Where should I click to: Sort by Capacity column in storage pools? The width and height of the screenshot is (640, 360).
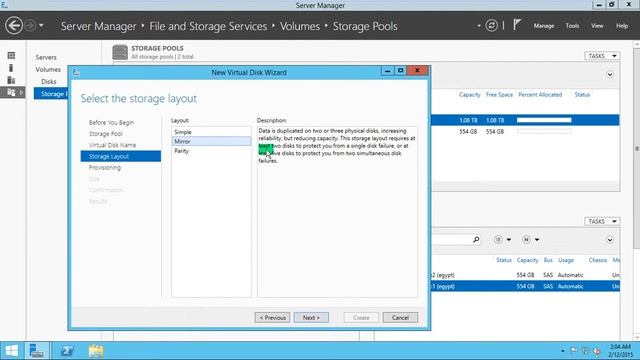tap(469, 95)
